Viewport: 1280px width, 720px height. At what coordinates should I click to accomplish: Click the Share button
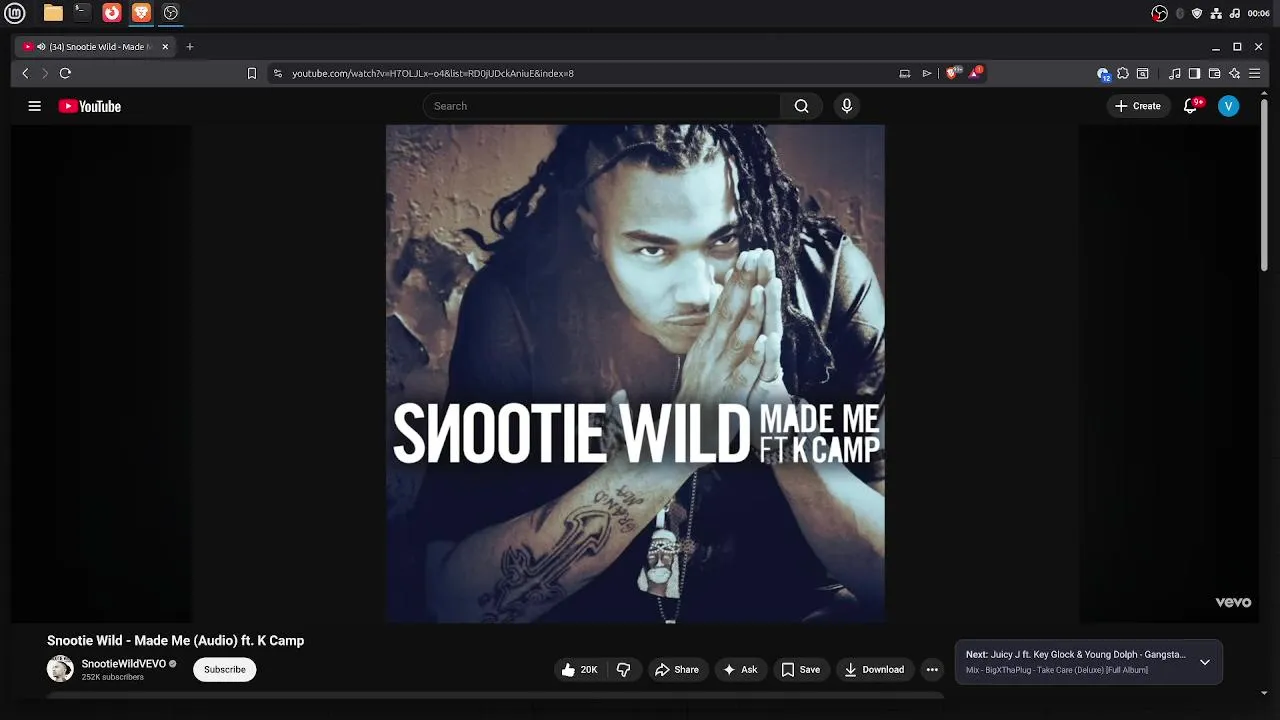(x=677, y=670)
